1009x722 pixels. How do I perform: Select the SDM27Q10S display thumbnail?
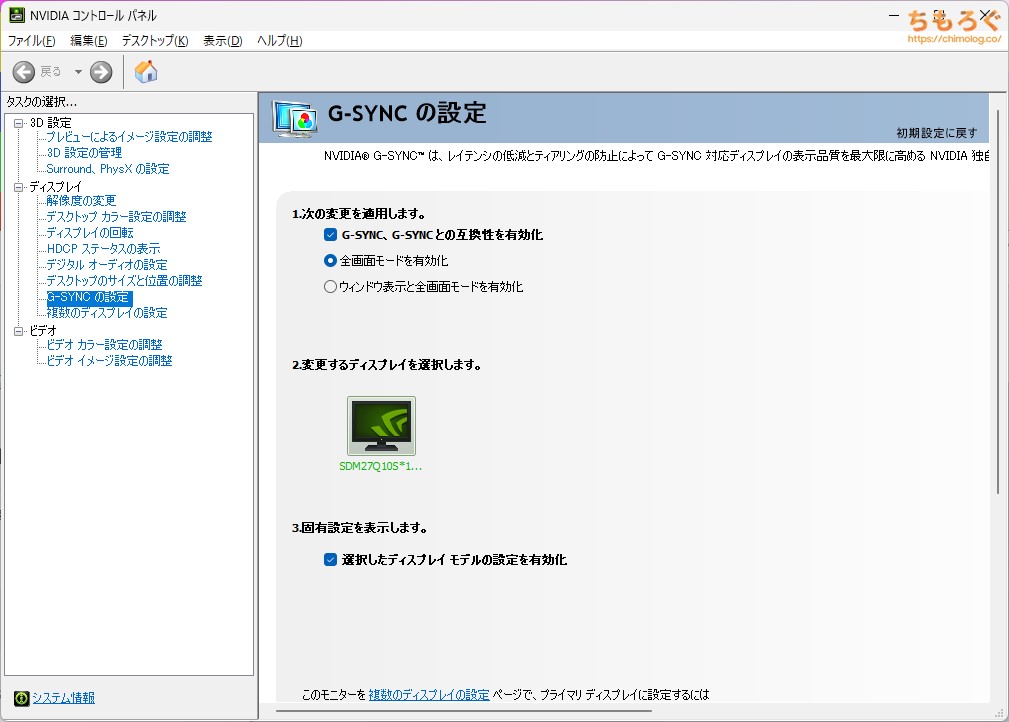[381, 426]
